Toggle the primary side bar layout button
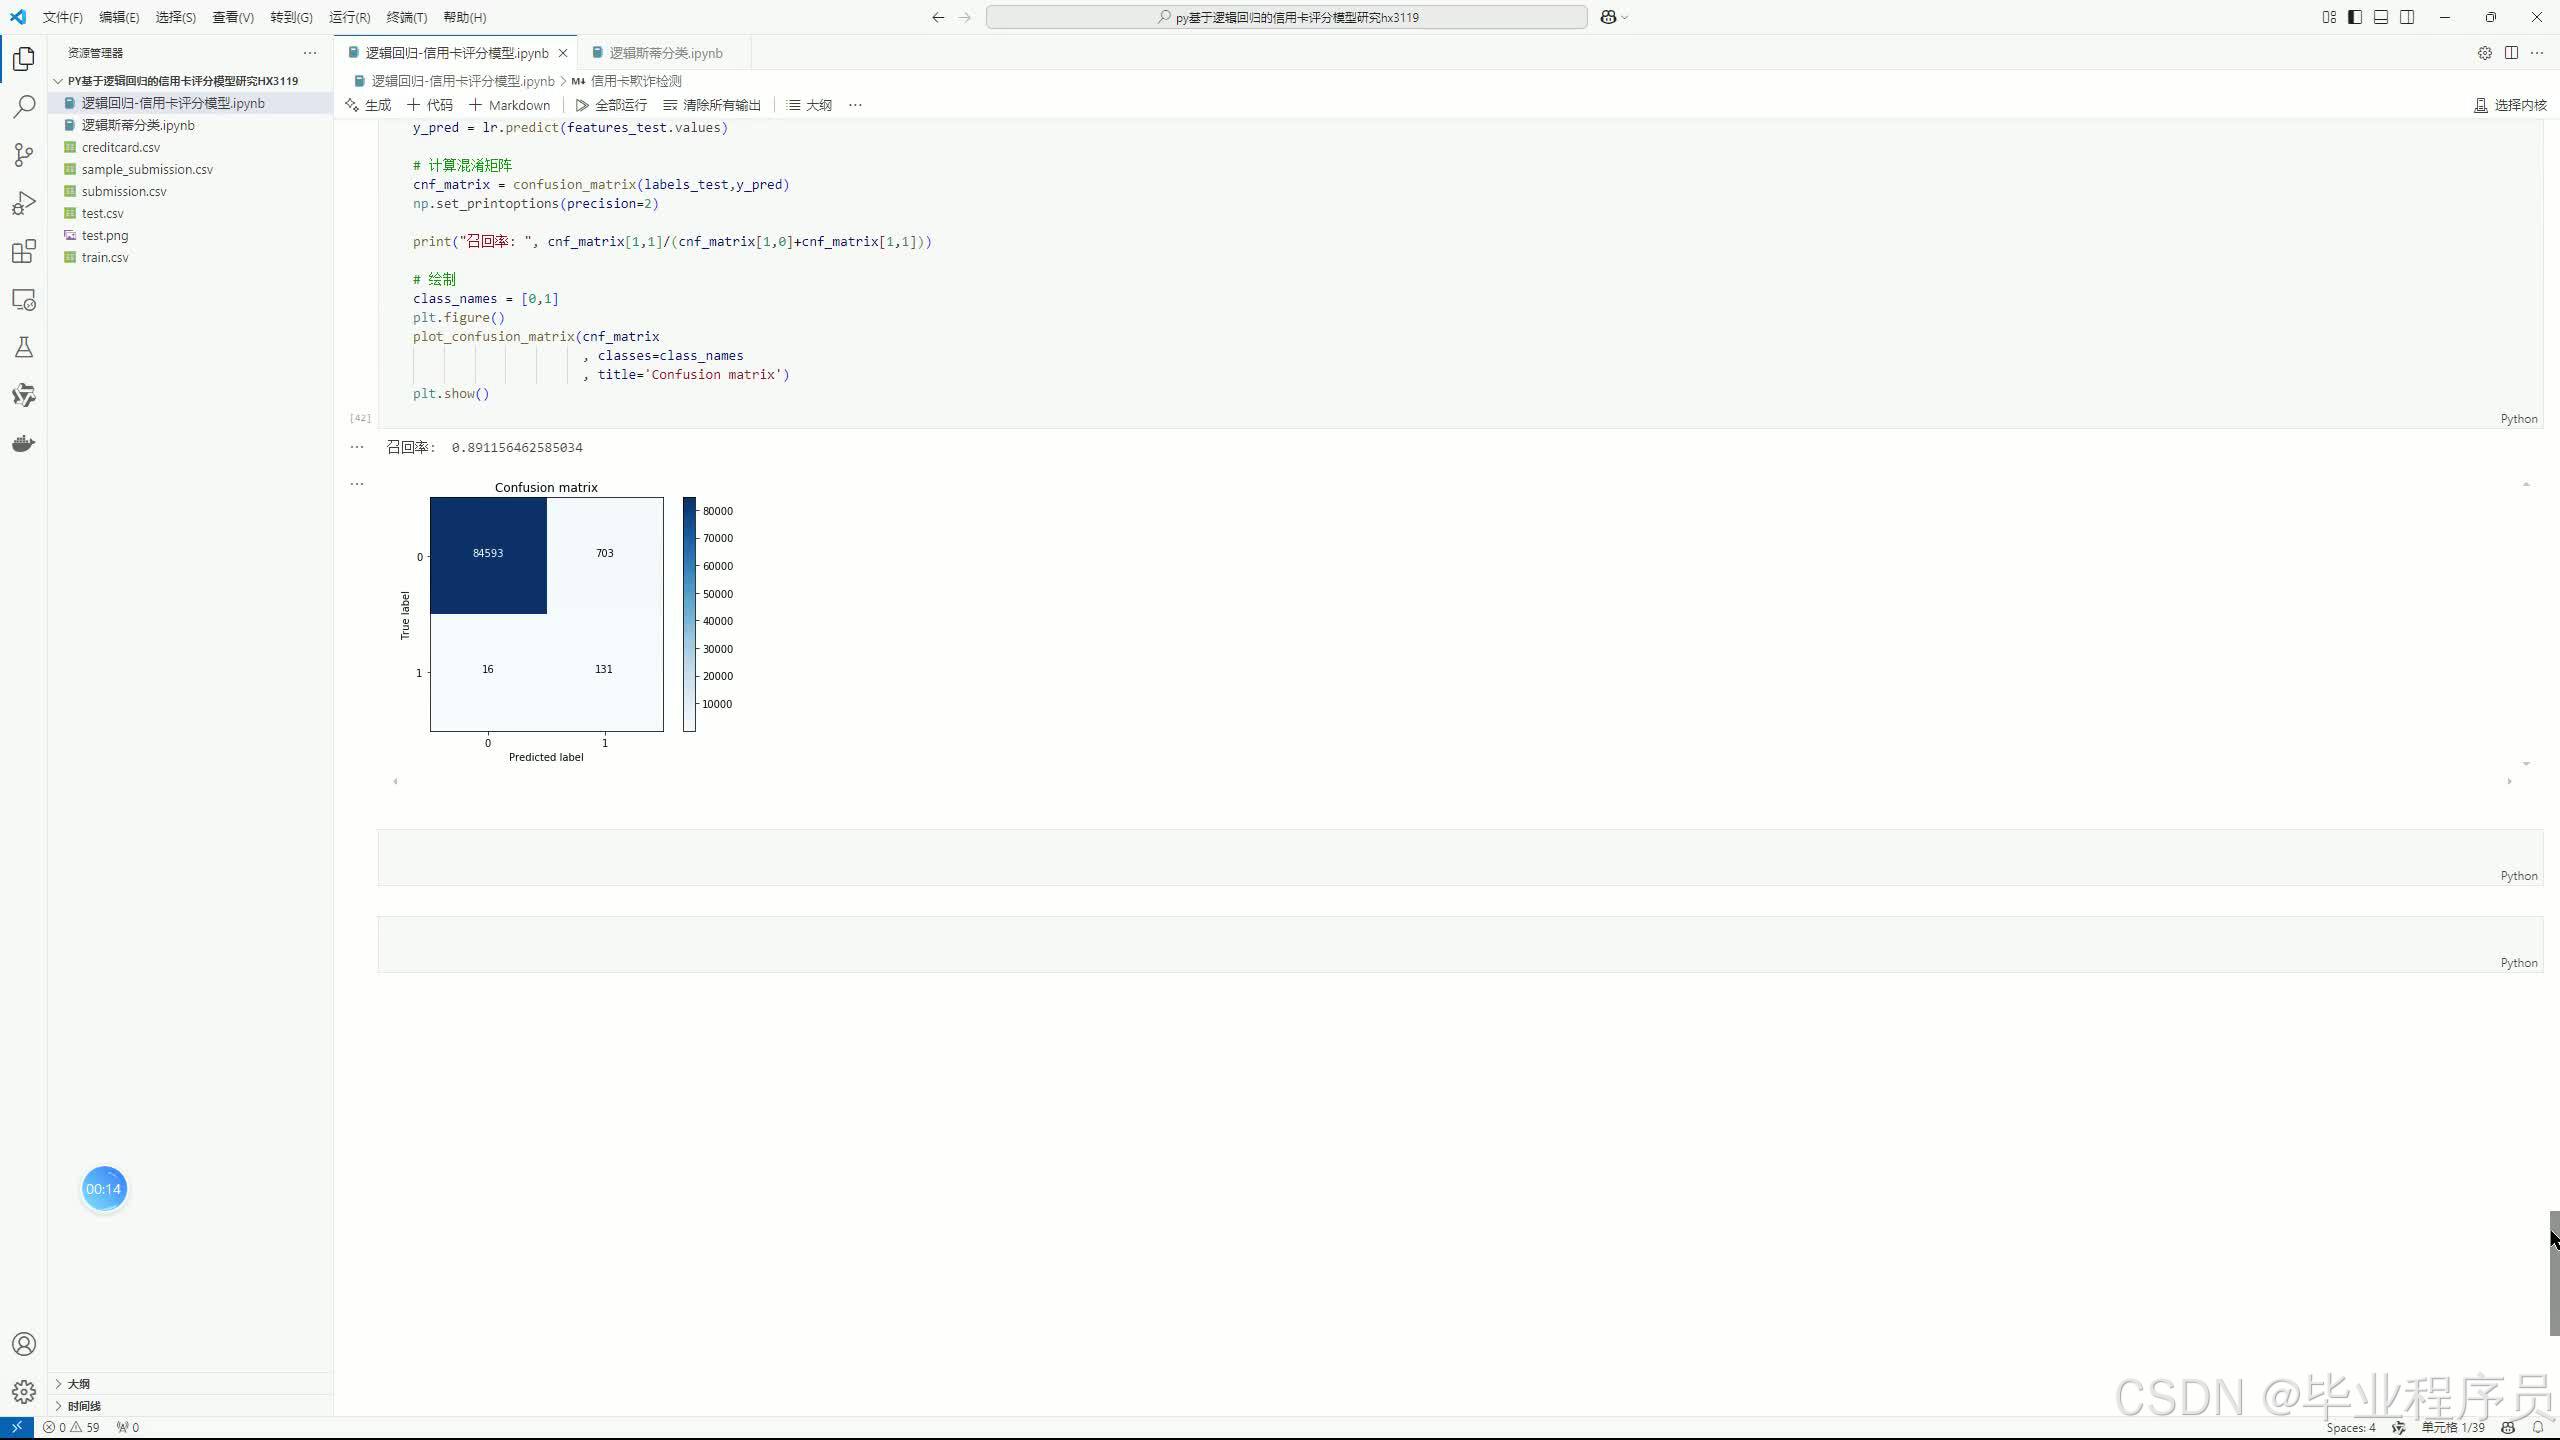This screenshot has width=2560, height=1440. coord(2355,17)
